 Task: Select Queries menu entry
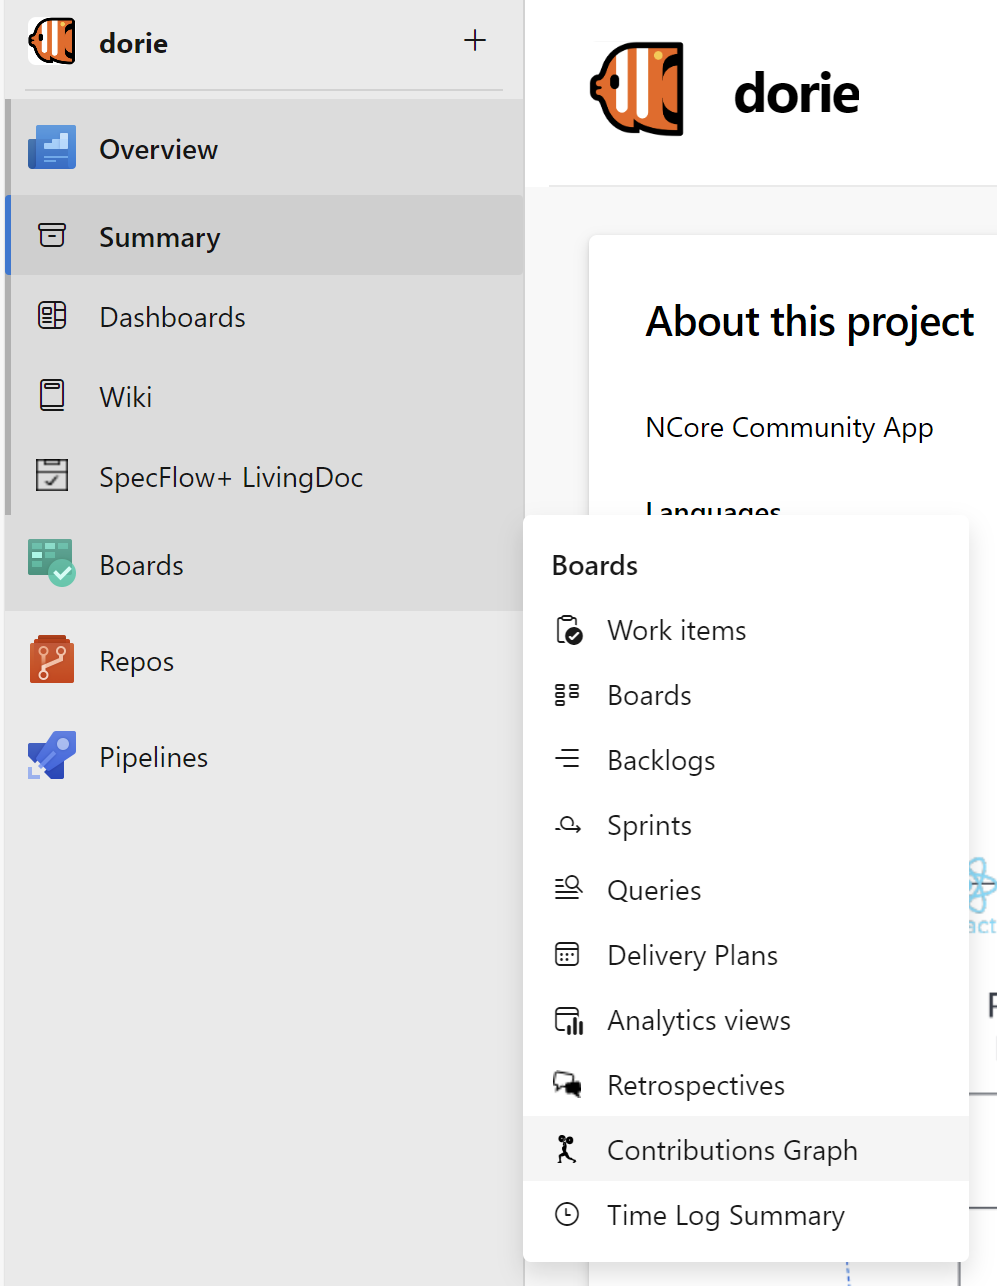coord(746,891)
